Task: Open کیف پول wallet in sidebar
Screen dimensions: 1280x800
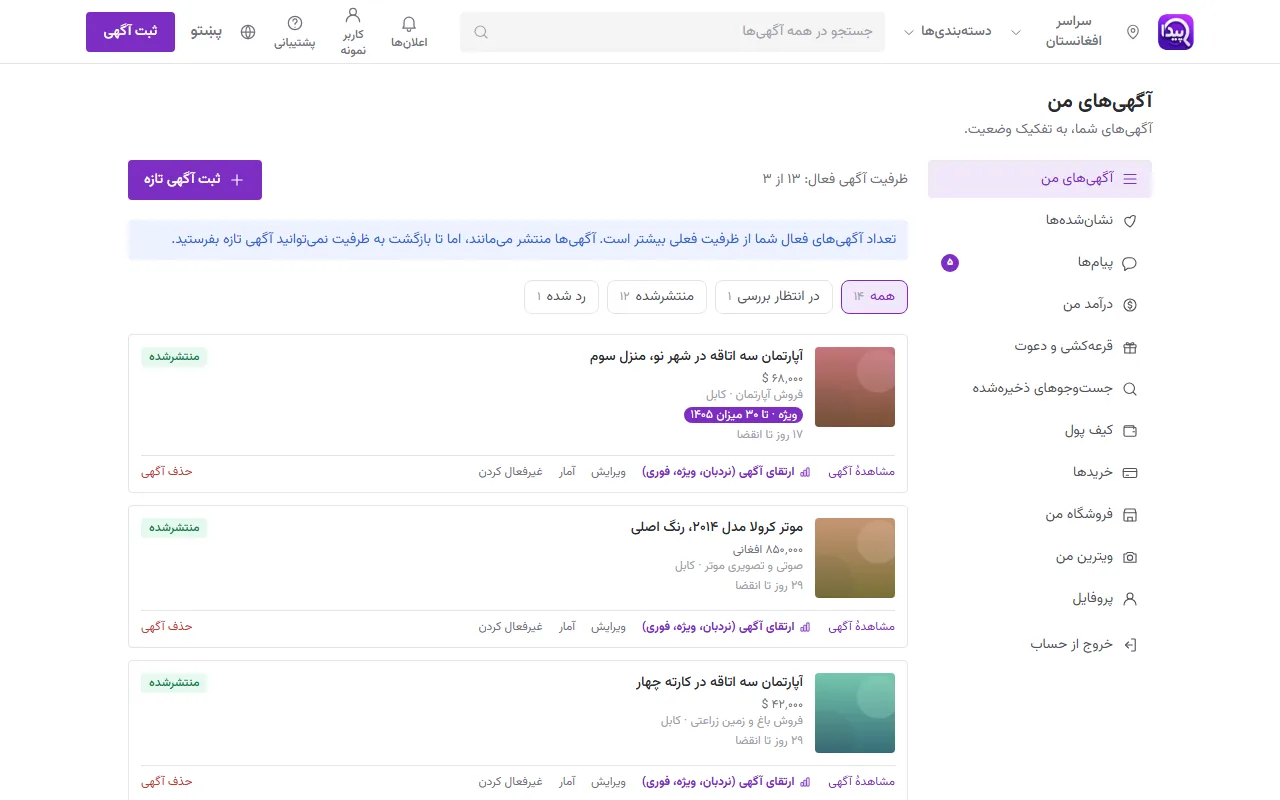Action: pos(1040,430)
